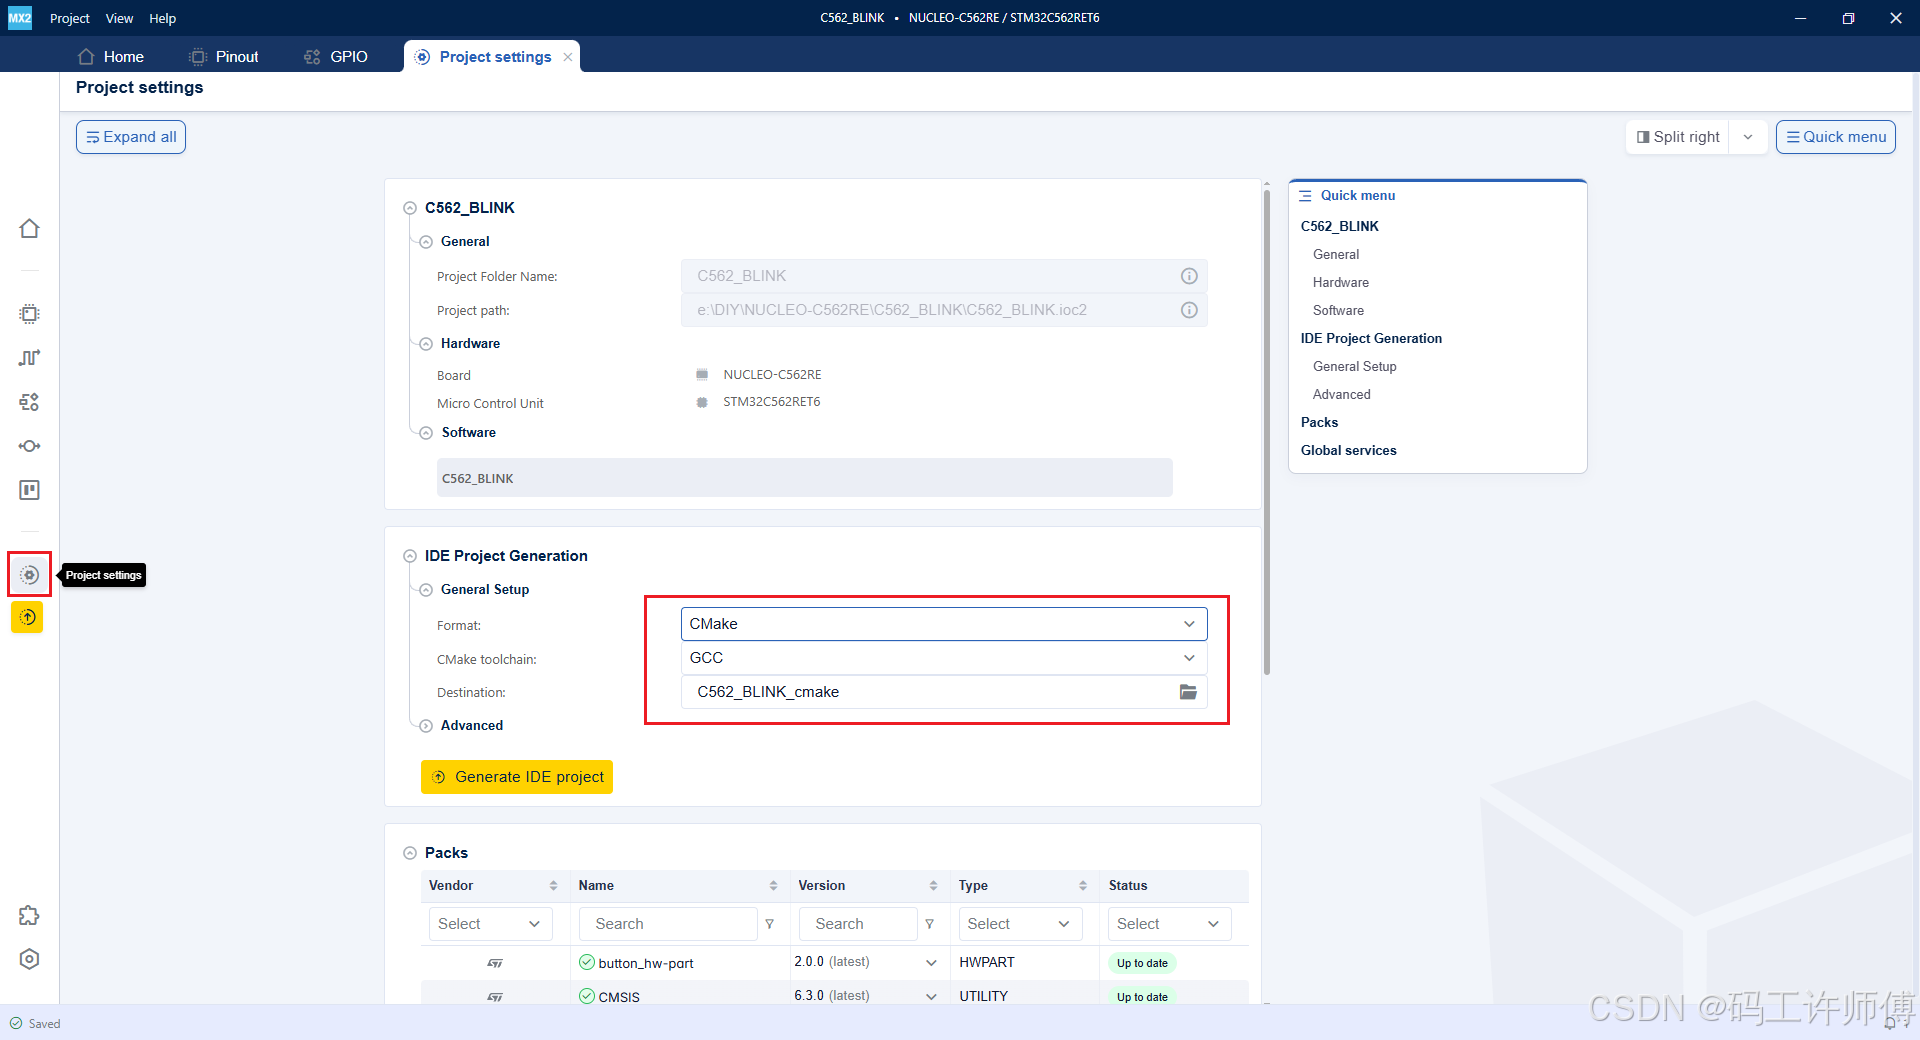Image resolution: width=1920 pixels, height=1040 pixels.
Task: Click the Expand all button
Action: pyautogui.click(x=131, y=137)
